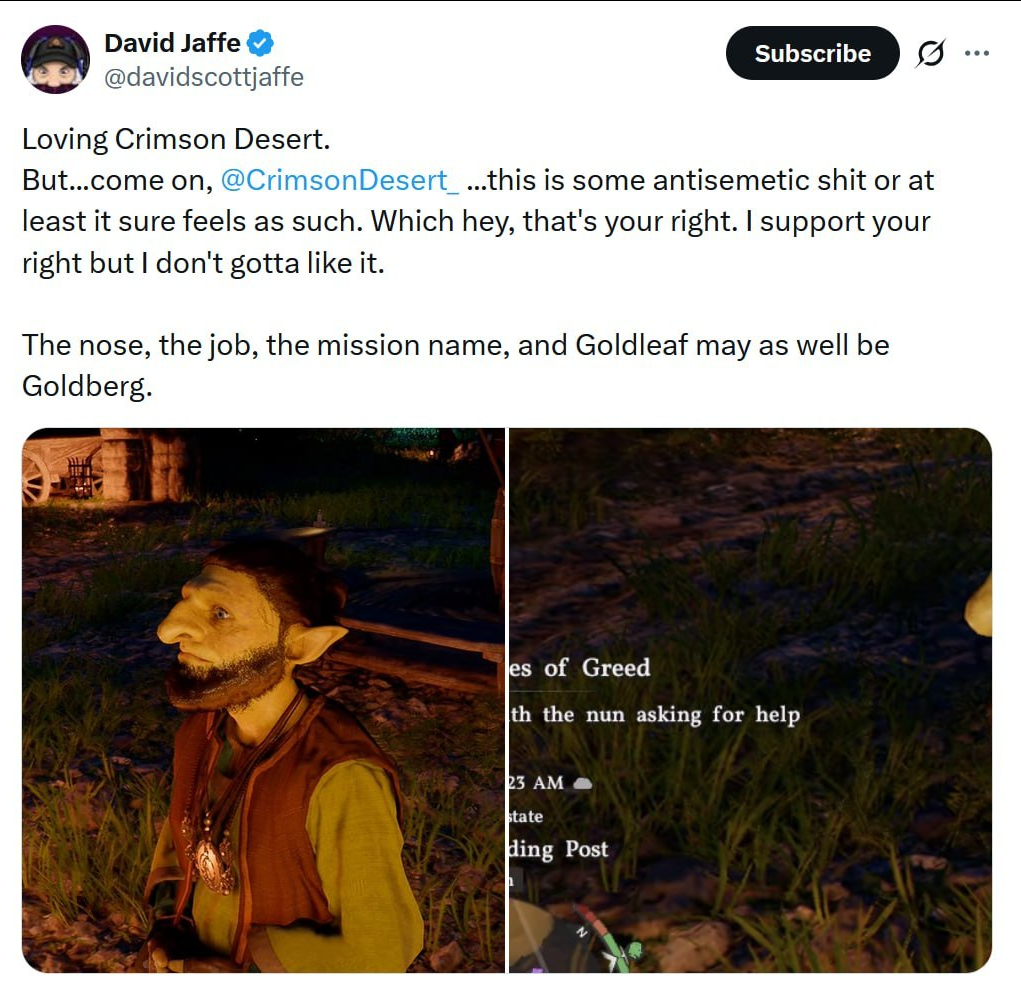This screenshot has height=987, width=1021.
Task: Click the cloud weather icon beside 23 AM
Action: [582, 783]
